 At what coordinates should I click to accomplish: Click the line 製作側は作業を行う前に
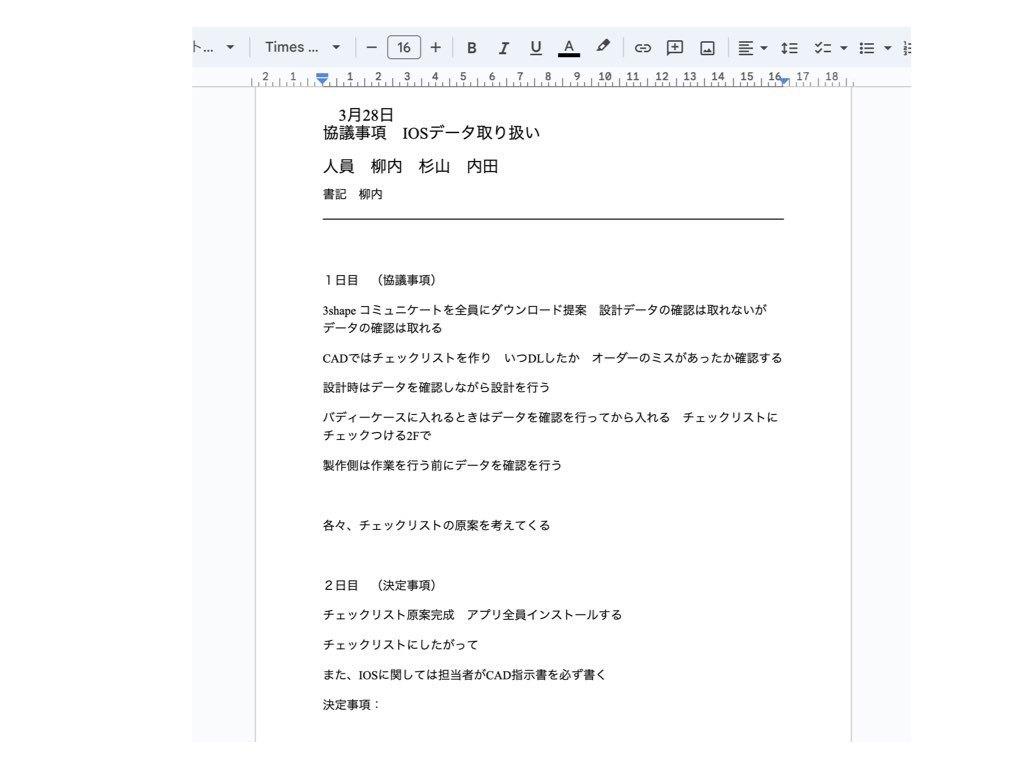442,465
